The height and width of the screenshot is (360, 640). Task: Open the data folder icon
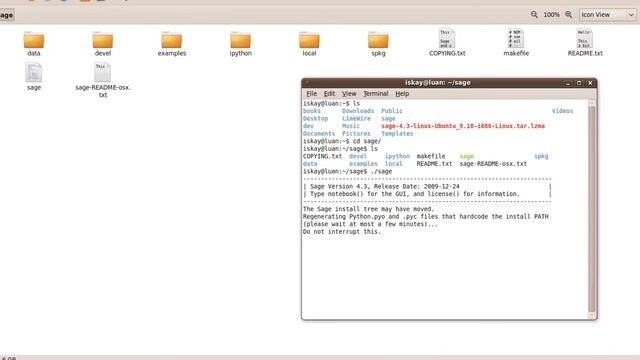(33, 40)
